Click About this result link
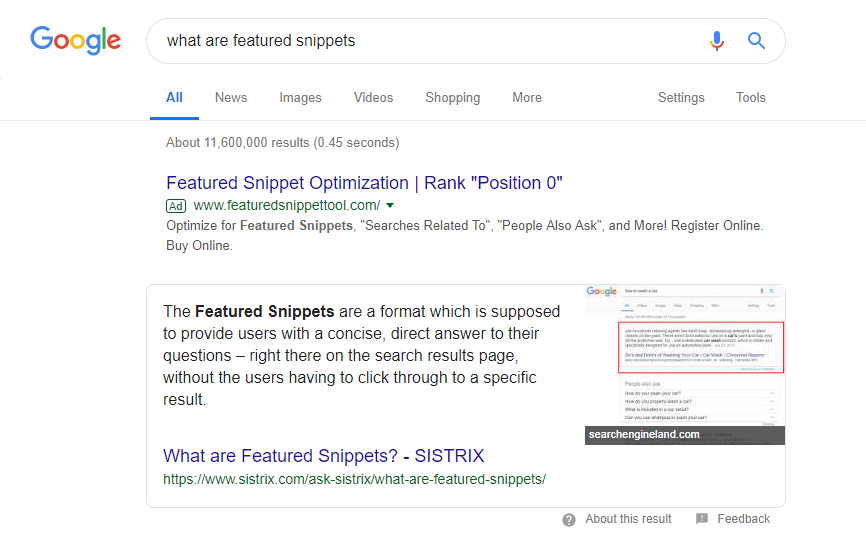Screen dimensions: 866x540 pos(628,519)
